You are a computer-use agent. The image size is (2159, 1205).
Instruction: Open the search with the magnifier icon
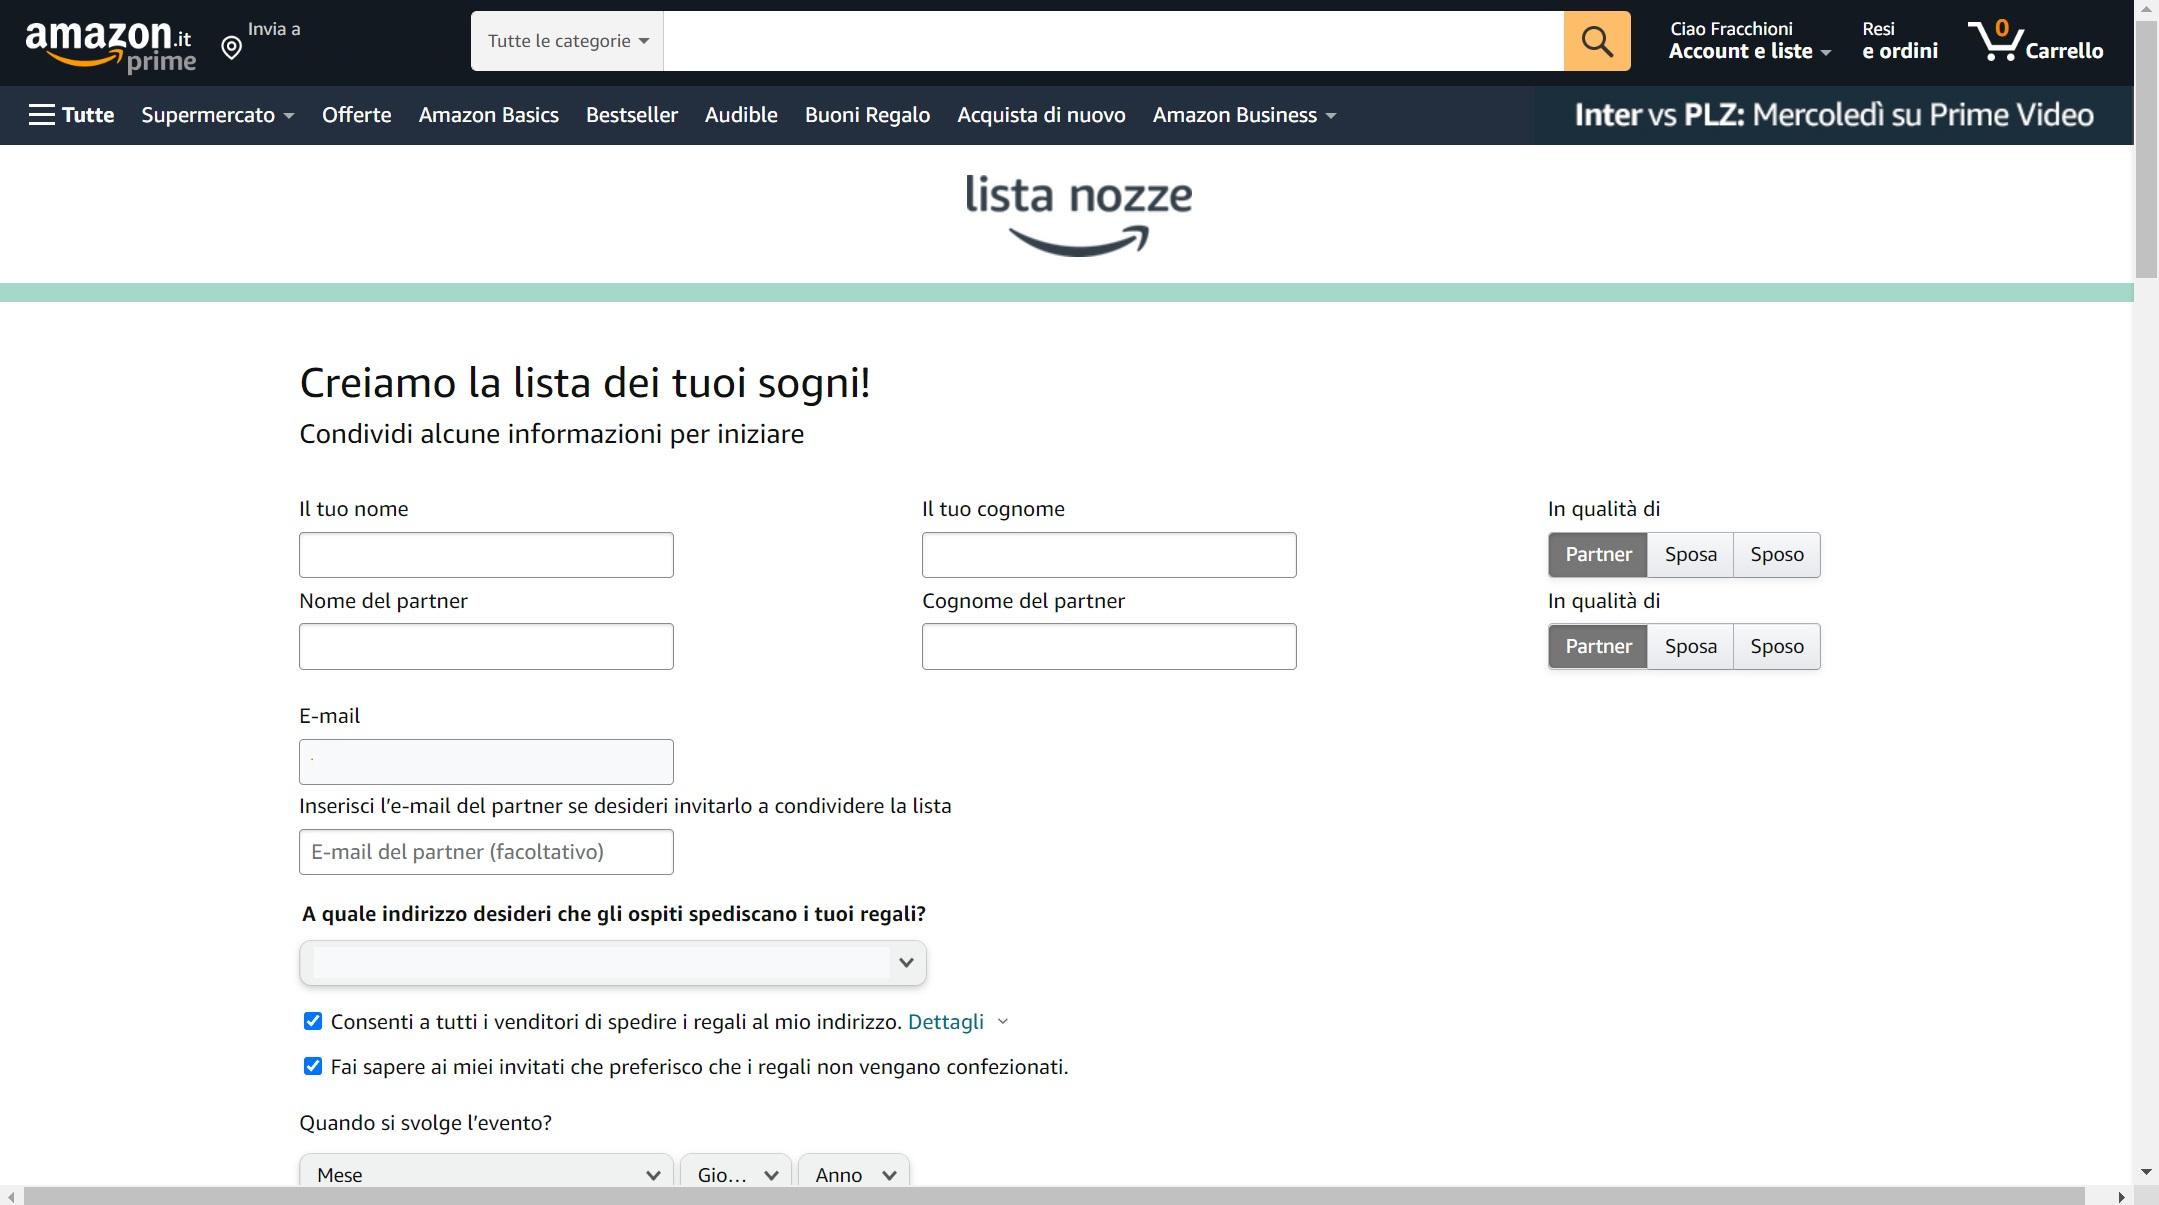(1596, 41)
